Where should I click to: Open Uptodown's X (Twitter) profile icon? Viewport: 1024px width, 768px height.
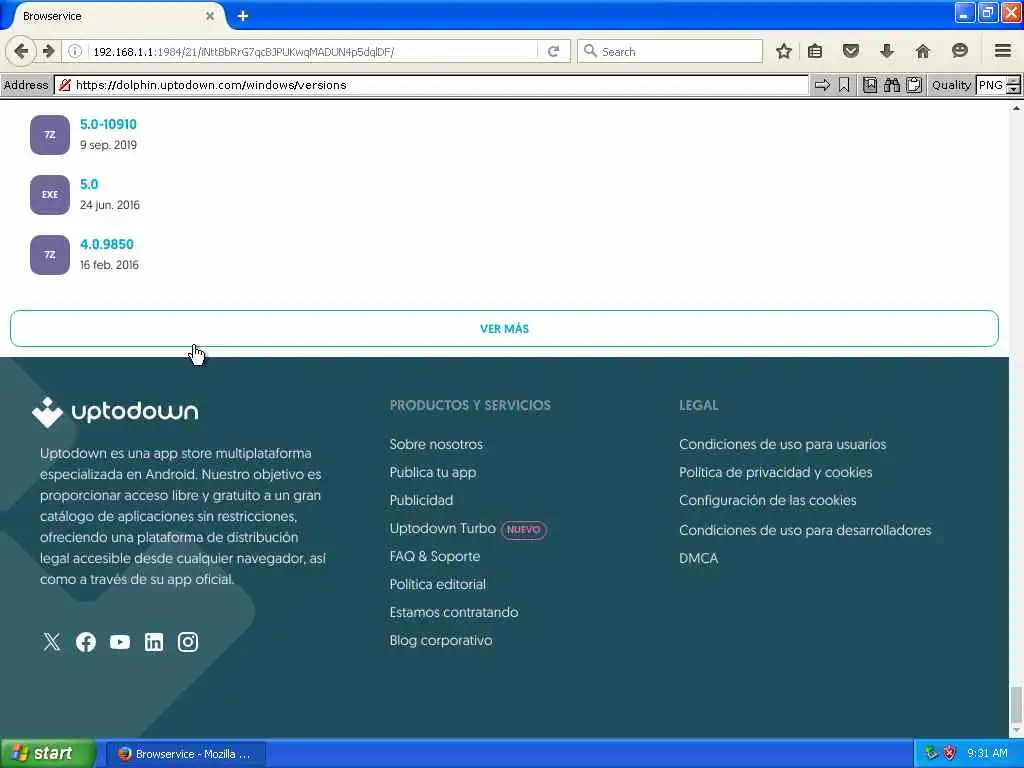[x=52, y=642]
